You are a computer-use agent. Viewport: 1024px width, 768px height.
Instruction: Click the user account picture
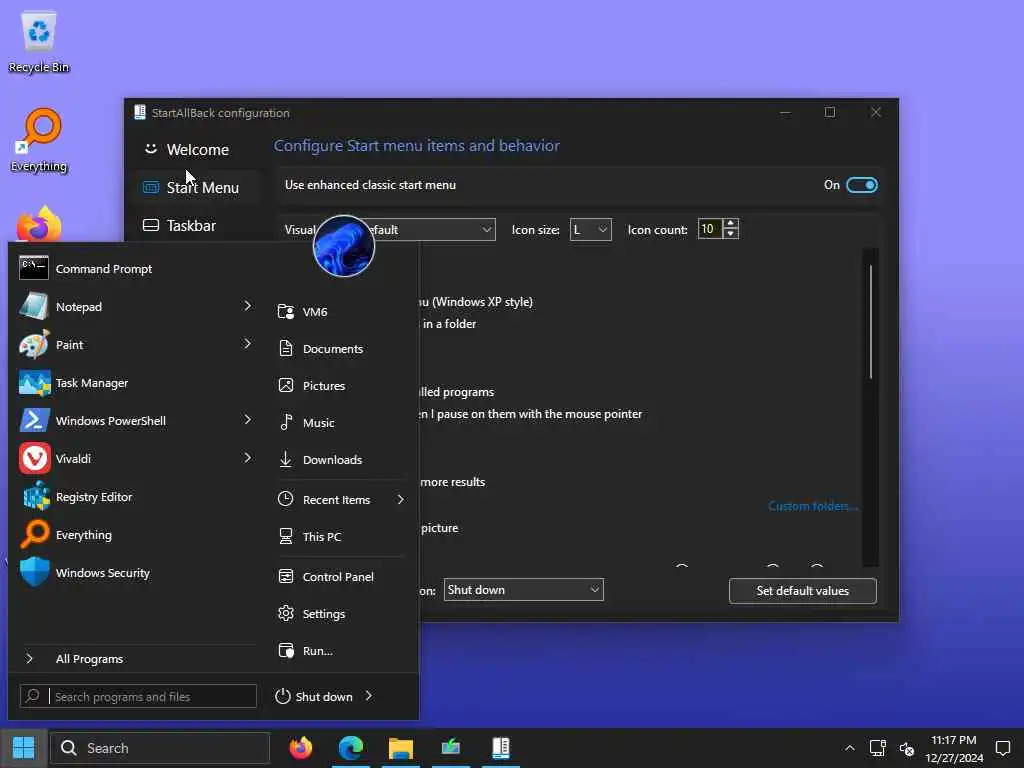tap(344, 246)
